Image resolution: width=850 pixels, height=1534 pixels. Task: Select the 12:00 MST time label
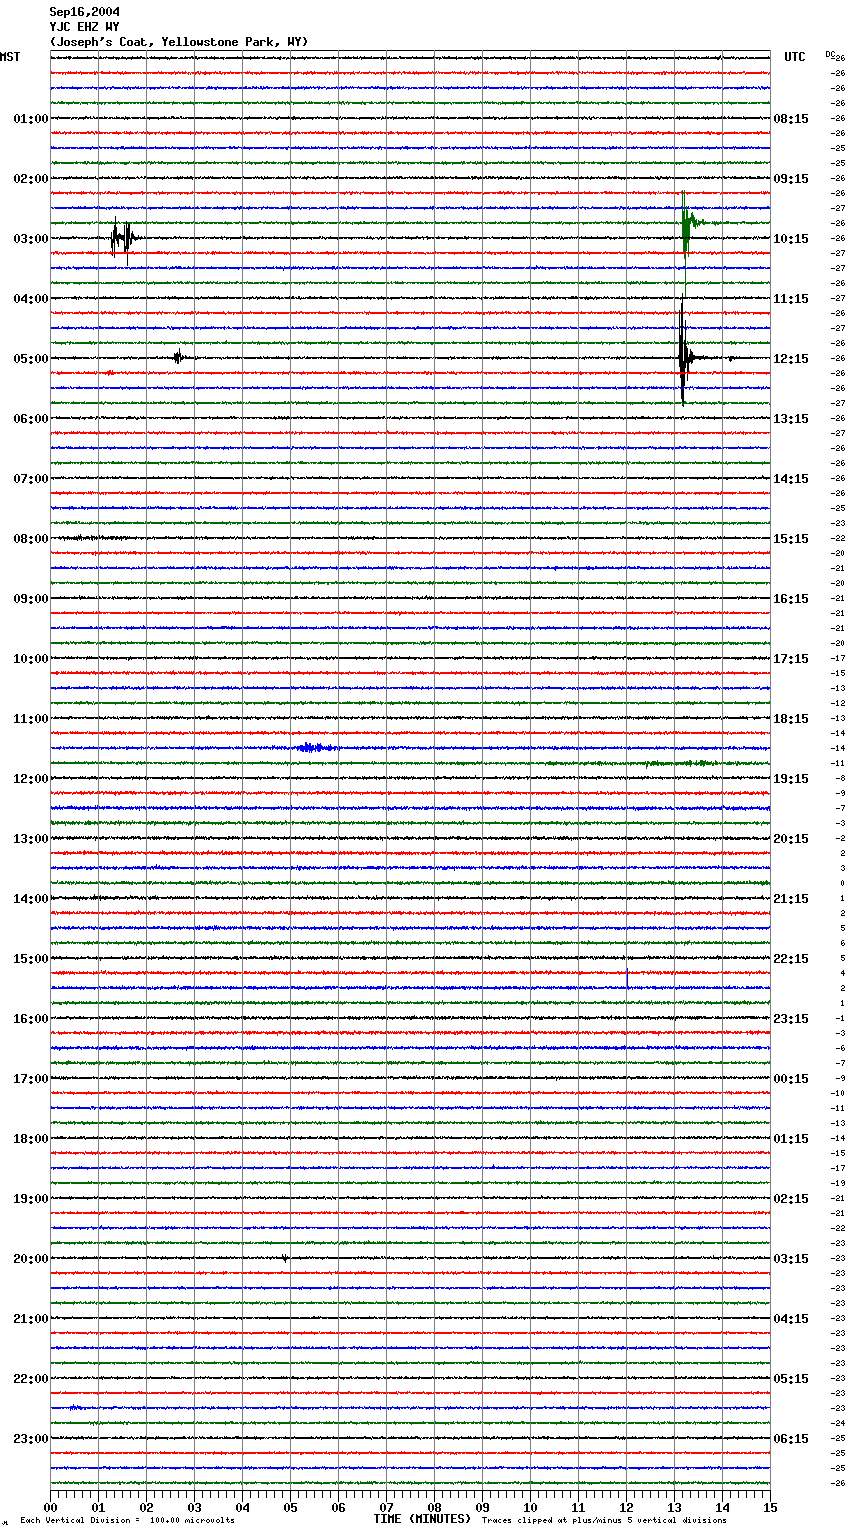[x=30, y=779]
